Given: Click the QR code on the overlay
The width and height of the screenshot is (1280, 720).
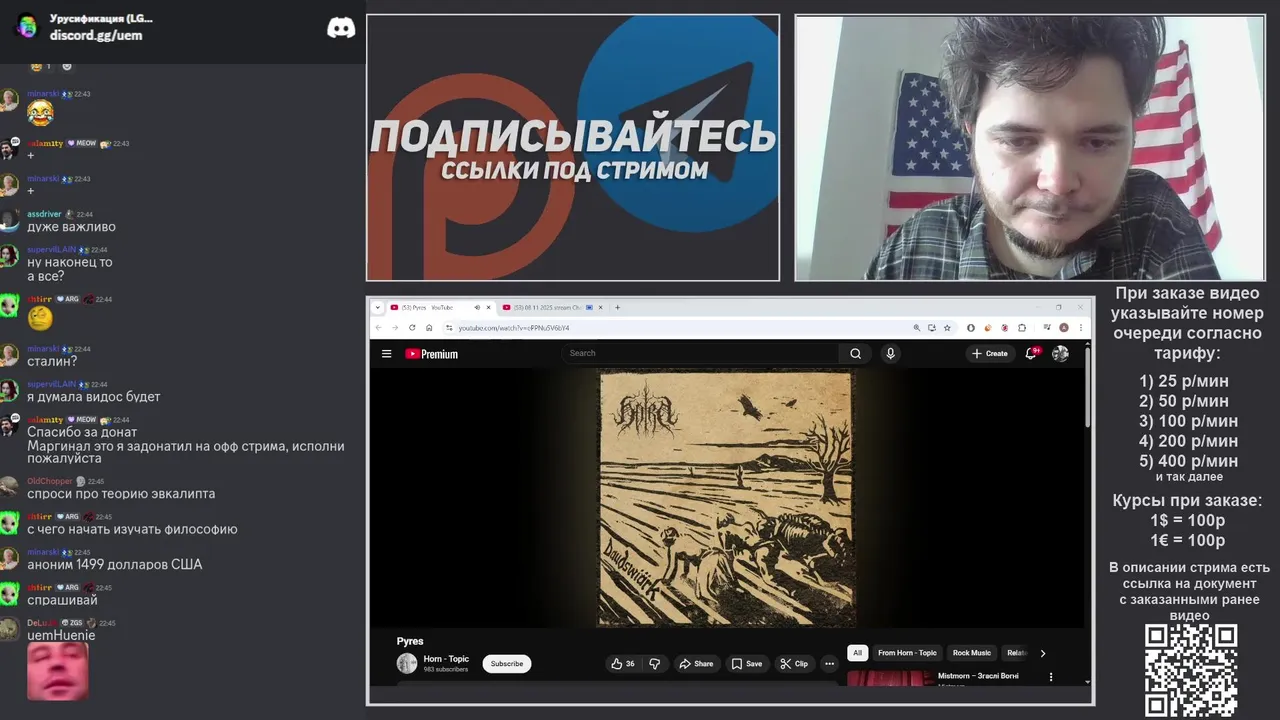Looking at the screenshot, I should click(1191, 670).
